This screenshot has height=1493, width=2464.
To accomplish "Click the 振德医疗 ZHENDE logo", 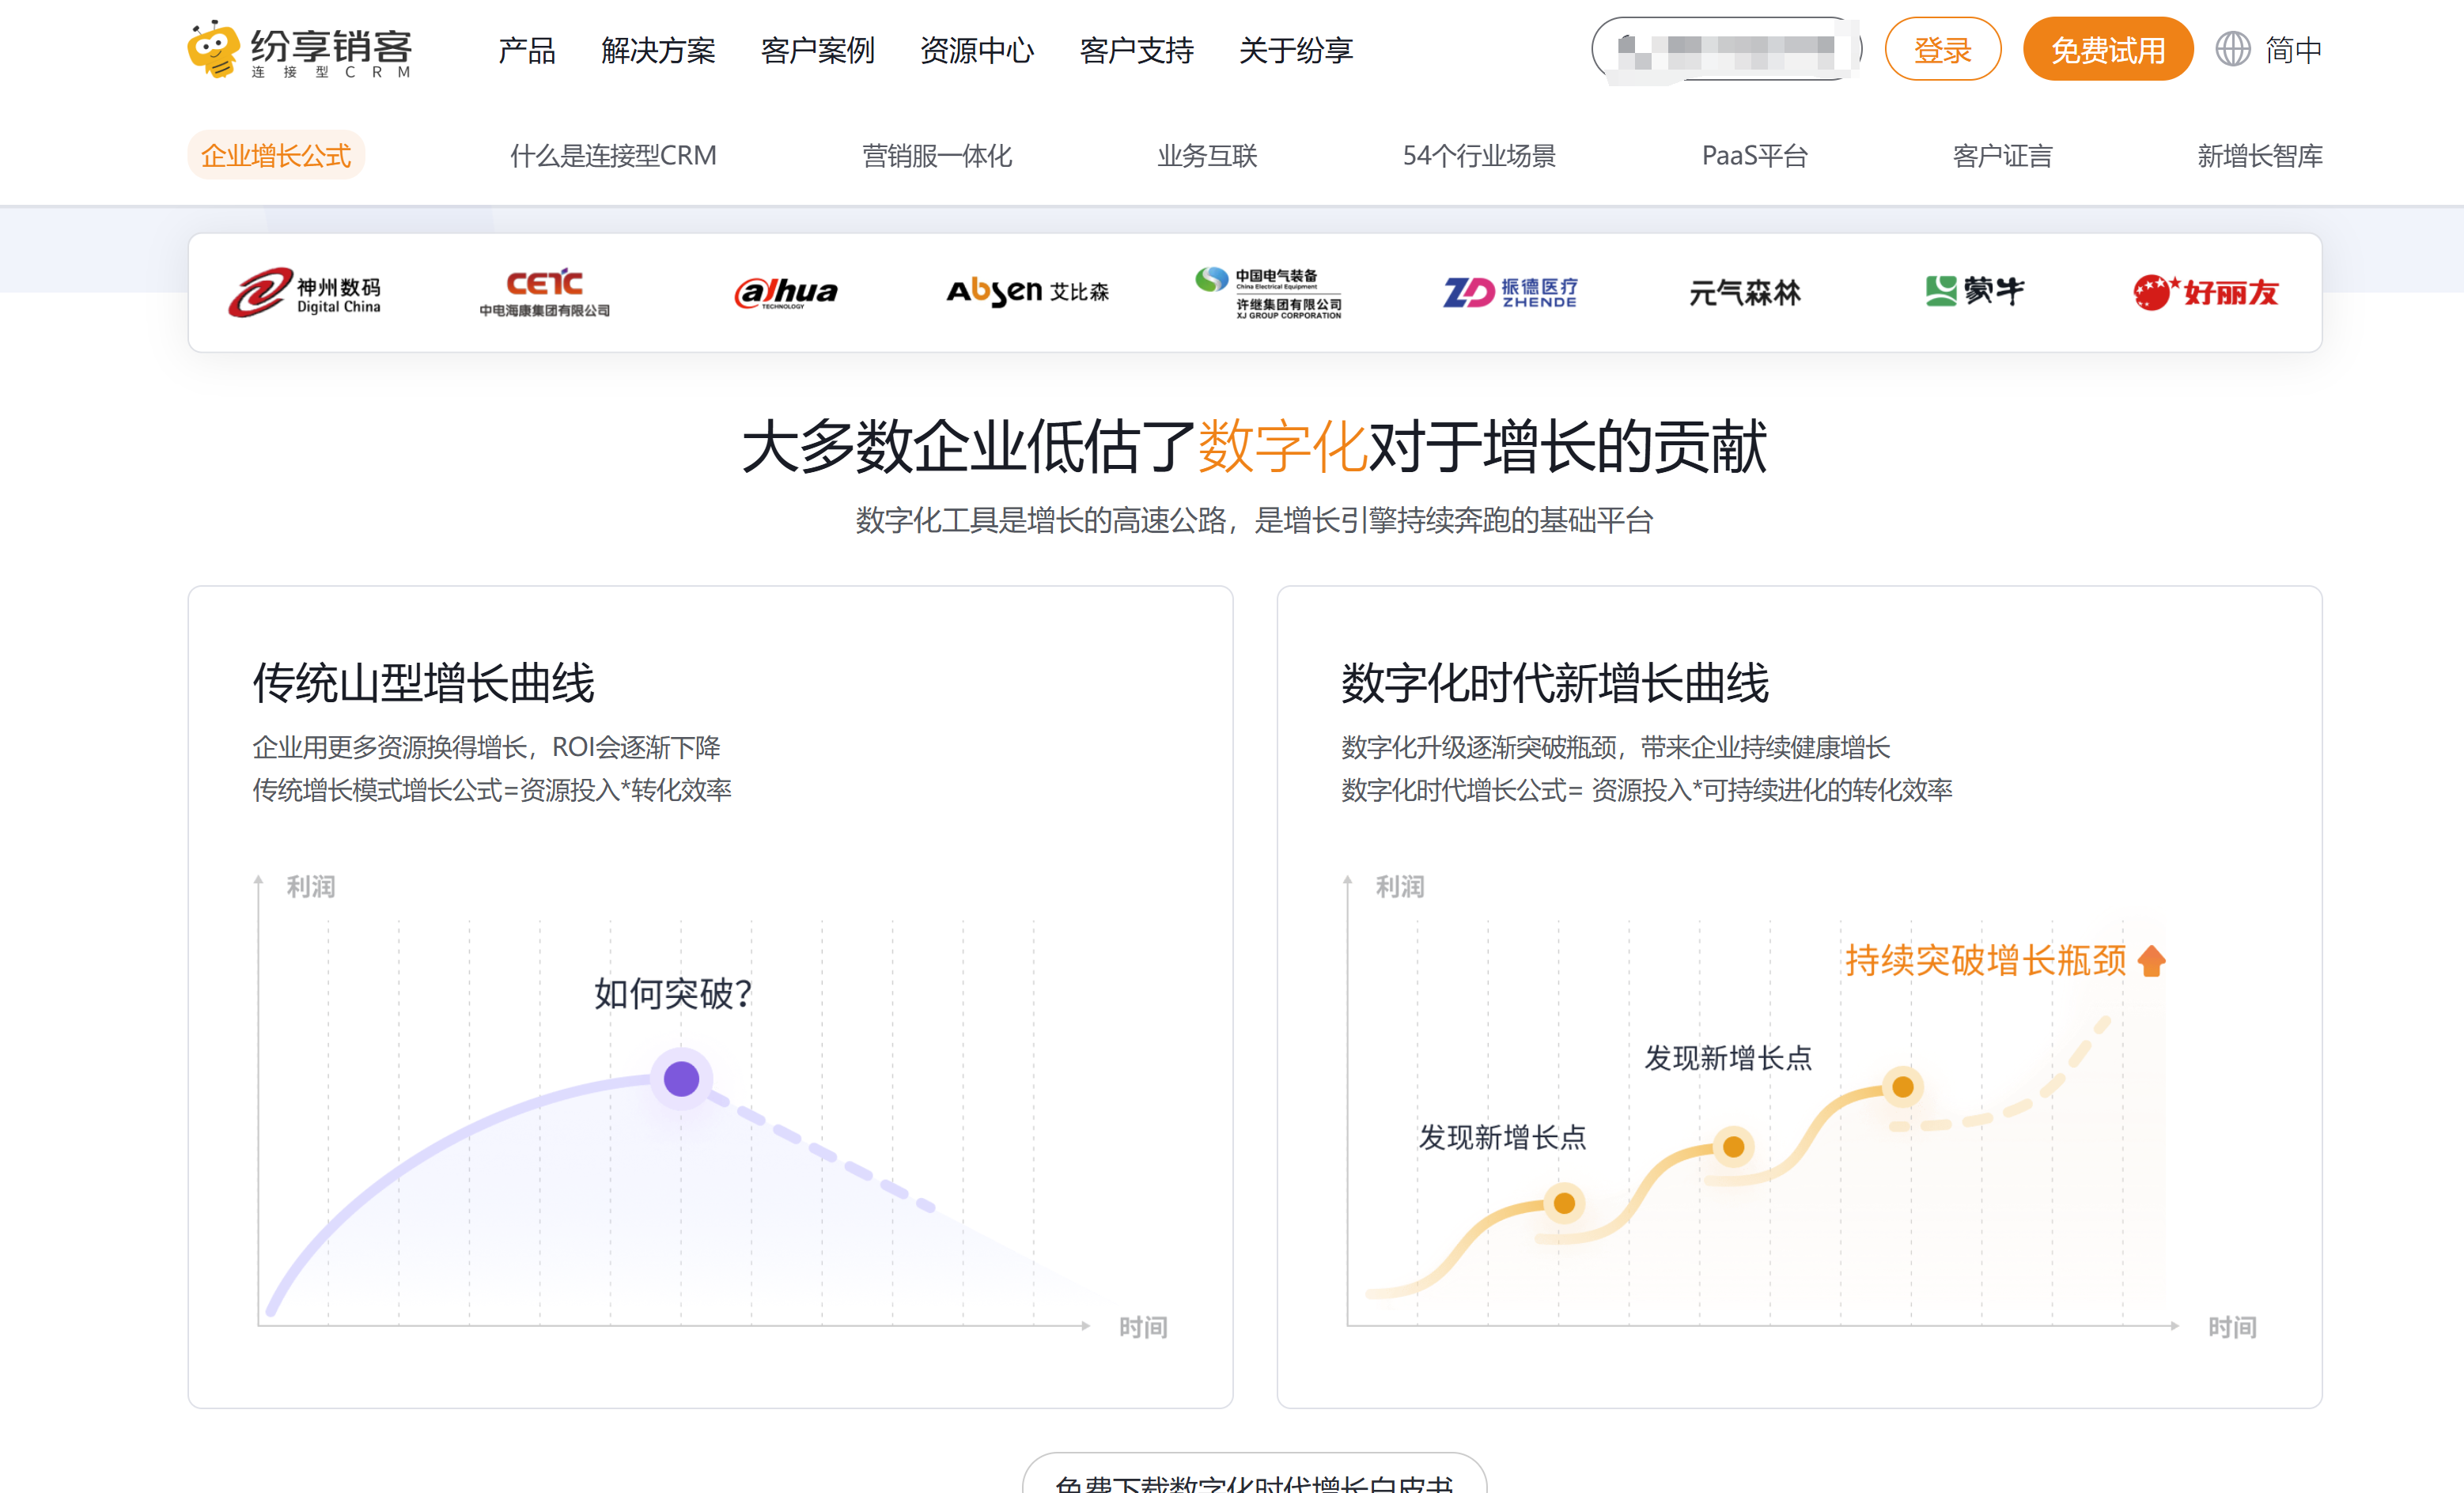I will click(1510, 292).
